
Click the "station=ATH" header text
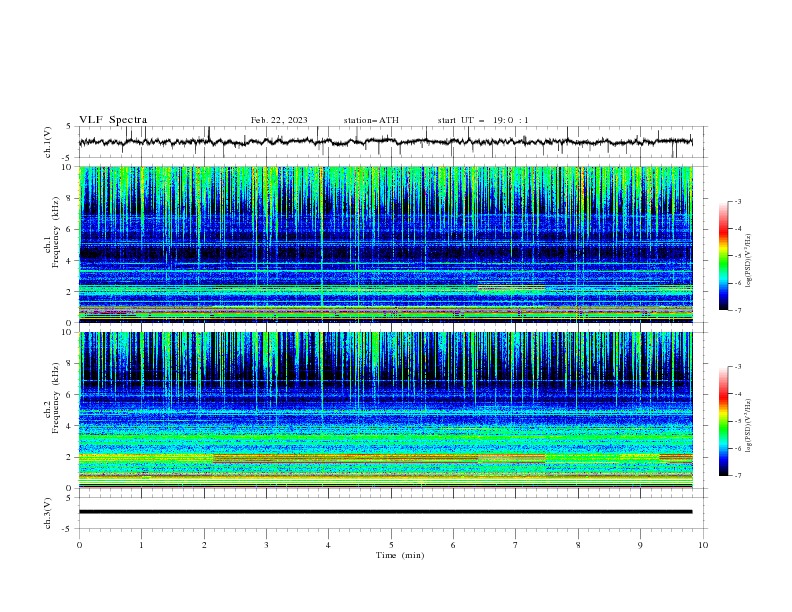(x=371, y=120)
